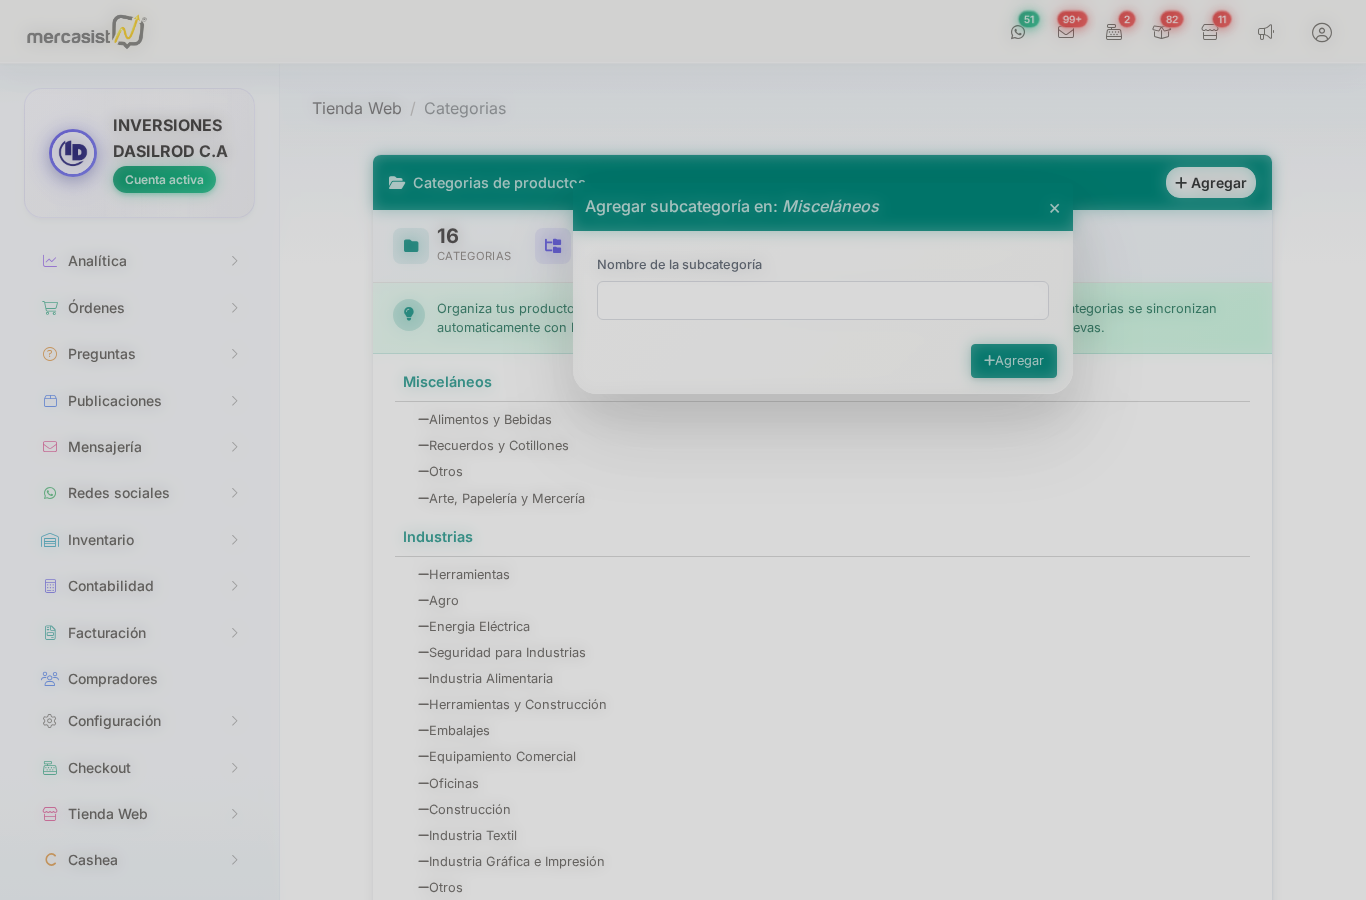Open the user profile icon
Image resolution: width=1366 pixels, height=900 pixels.
coord(1322,32)
